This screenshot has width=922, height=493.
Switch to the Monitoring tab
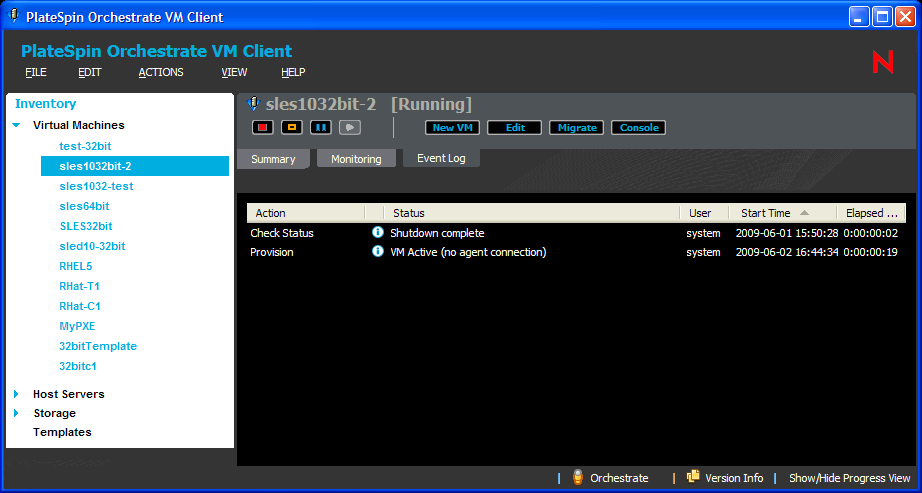click(x=356, y=159)
